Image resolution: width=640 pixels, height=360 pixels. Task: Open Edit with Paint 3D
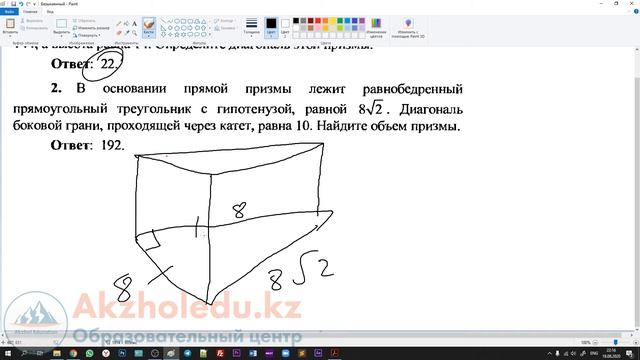click(x=408, y=27)
